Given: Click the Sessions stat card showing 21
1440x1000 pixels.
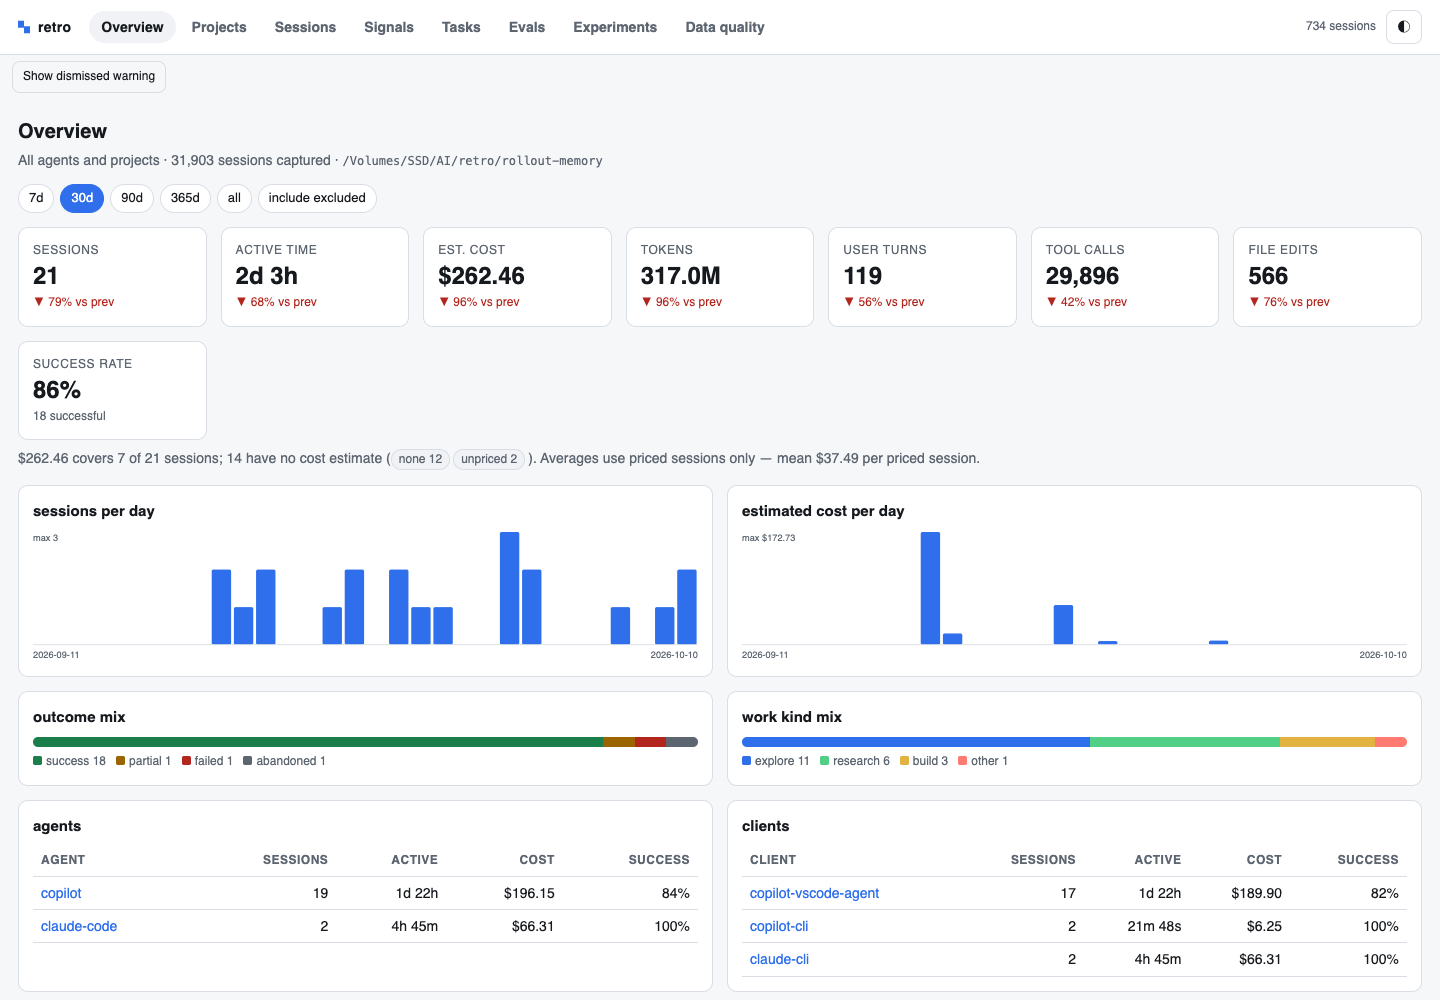Looking at the screenshot, I should [x=112, y=277].
